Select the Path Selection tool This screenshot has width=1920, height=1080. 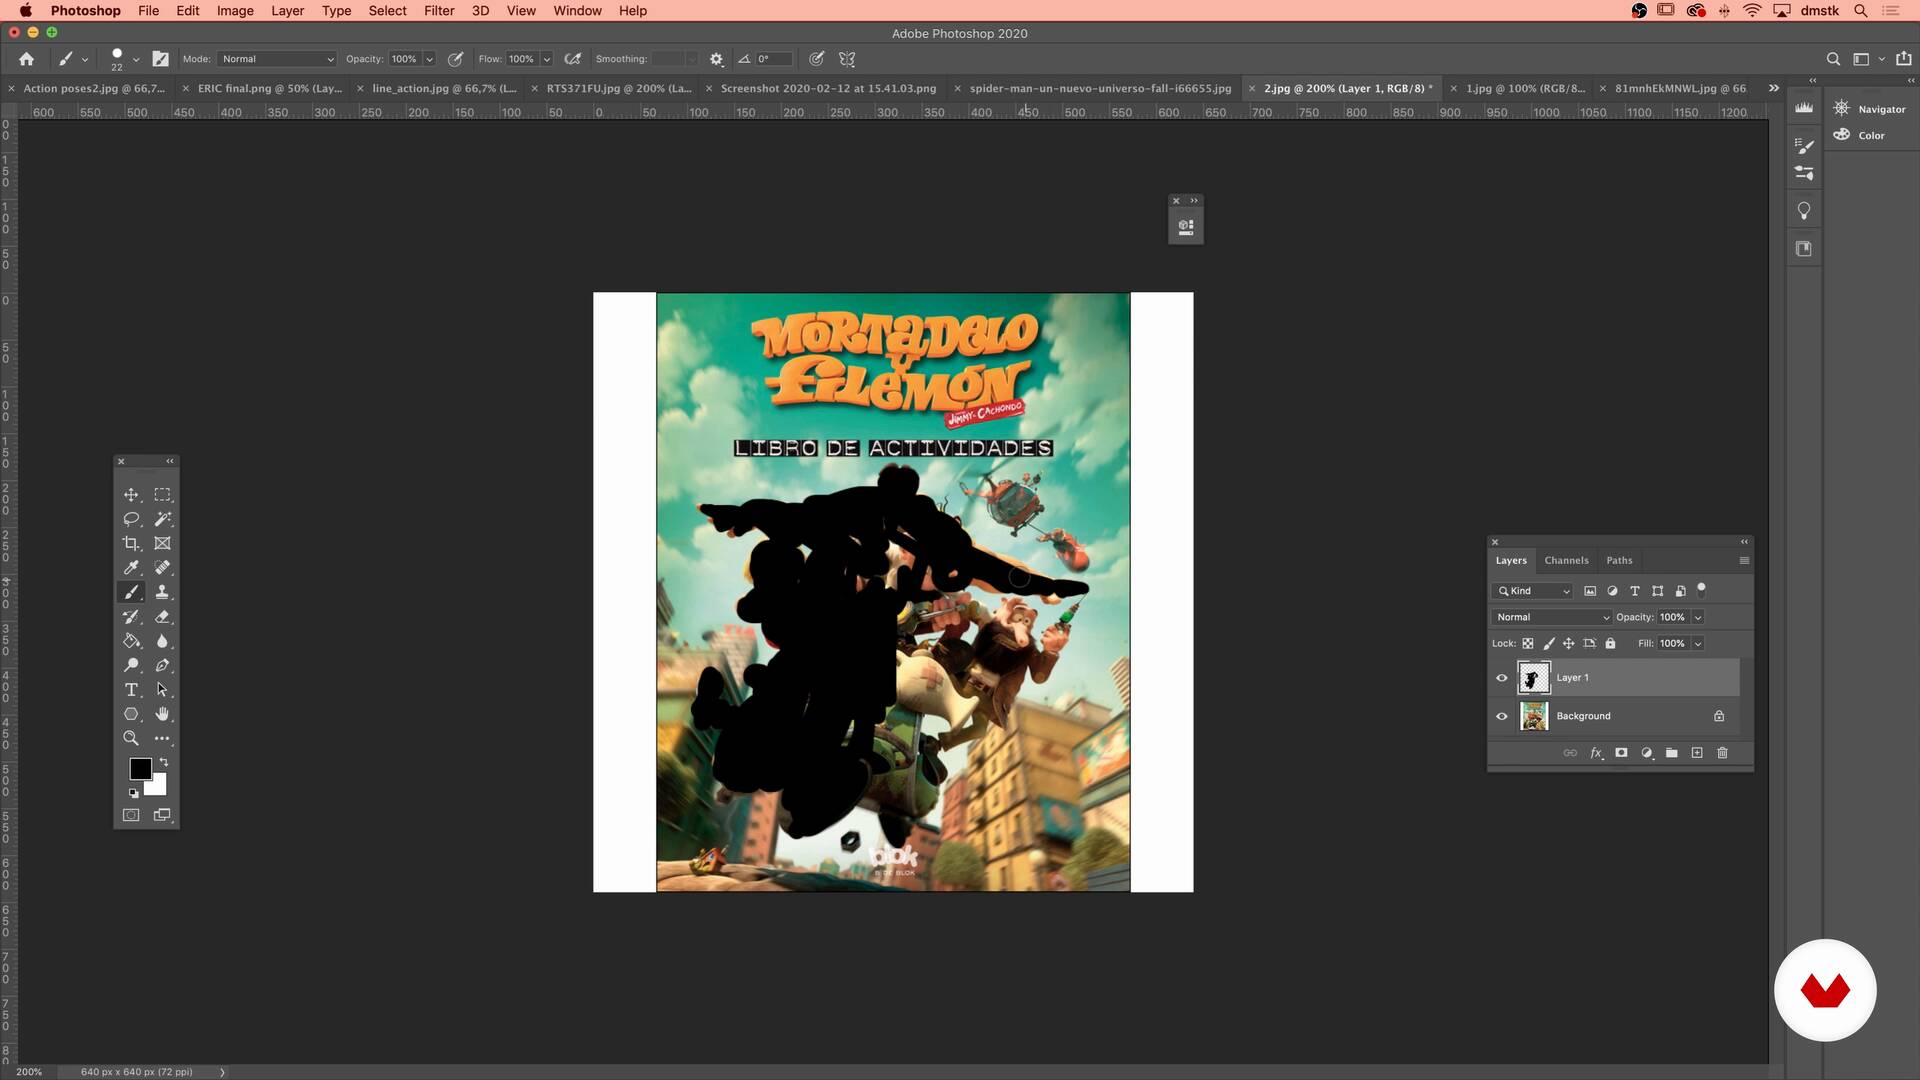pos(162,690)
